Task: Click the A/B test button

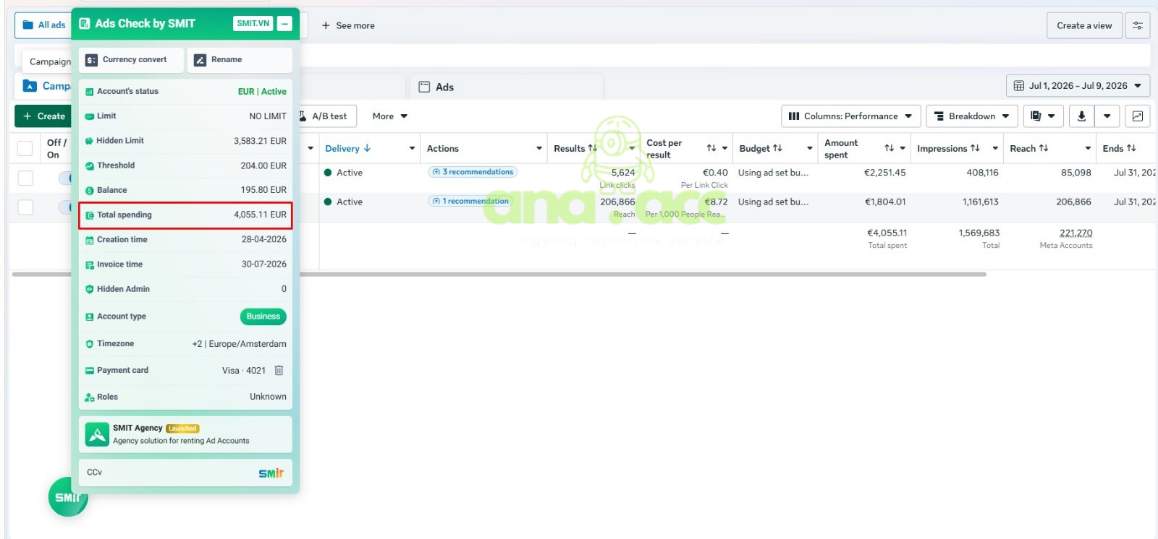Action: click(326, 116)
